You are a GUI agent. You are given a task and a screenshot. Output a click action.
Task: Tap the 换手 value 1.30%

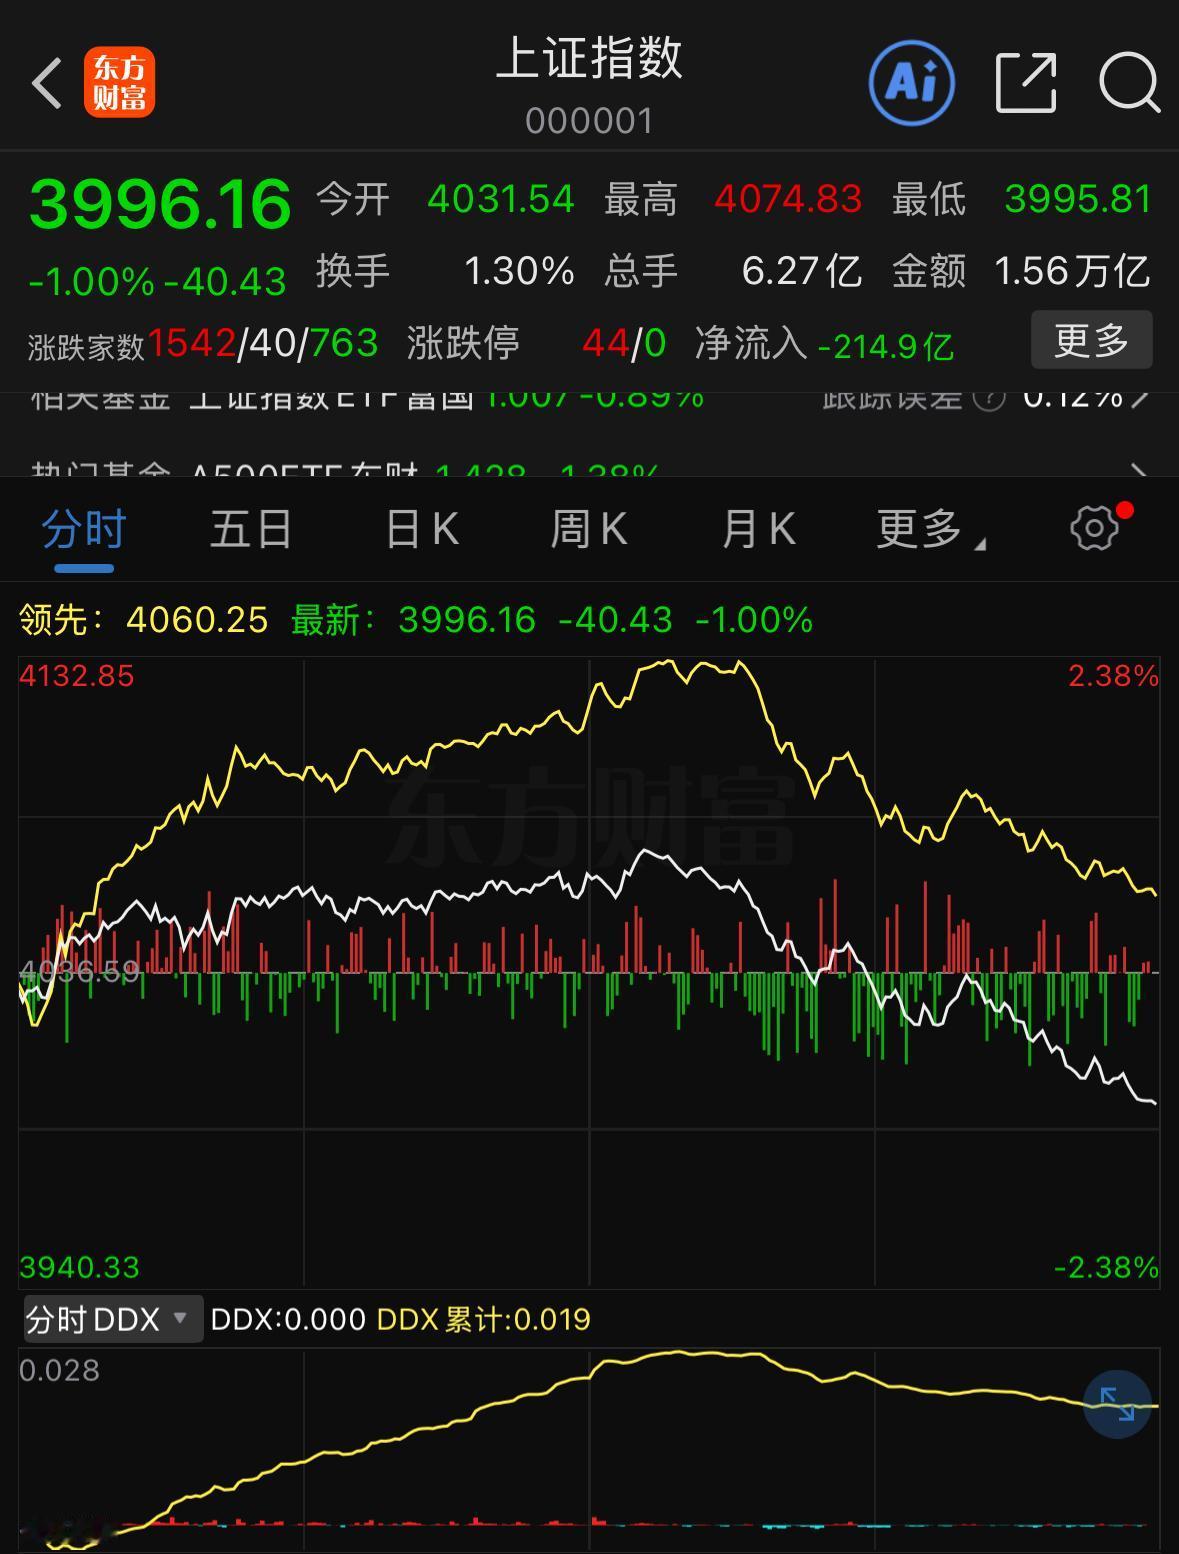click(519, 271)
